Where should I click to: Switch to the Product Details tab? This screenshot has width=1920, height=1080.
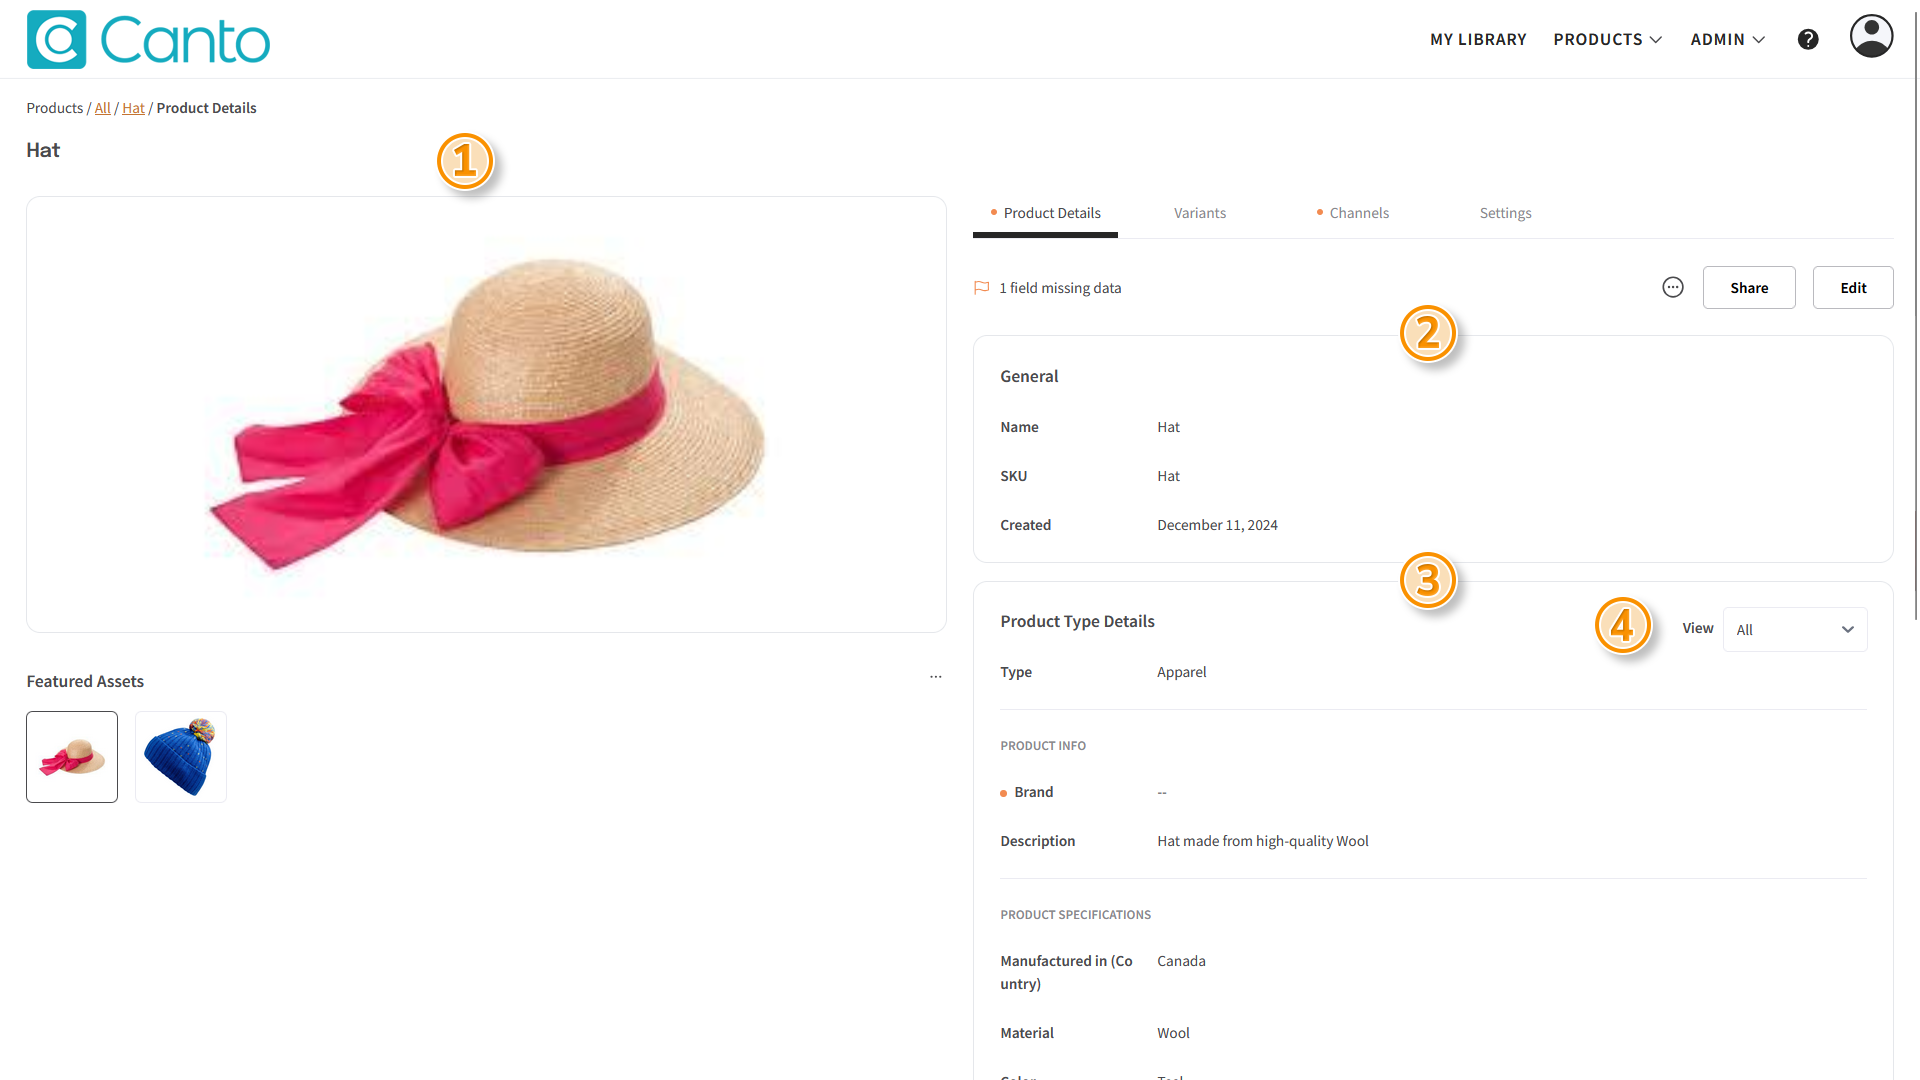click(1045, 213)
